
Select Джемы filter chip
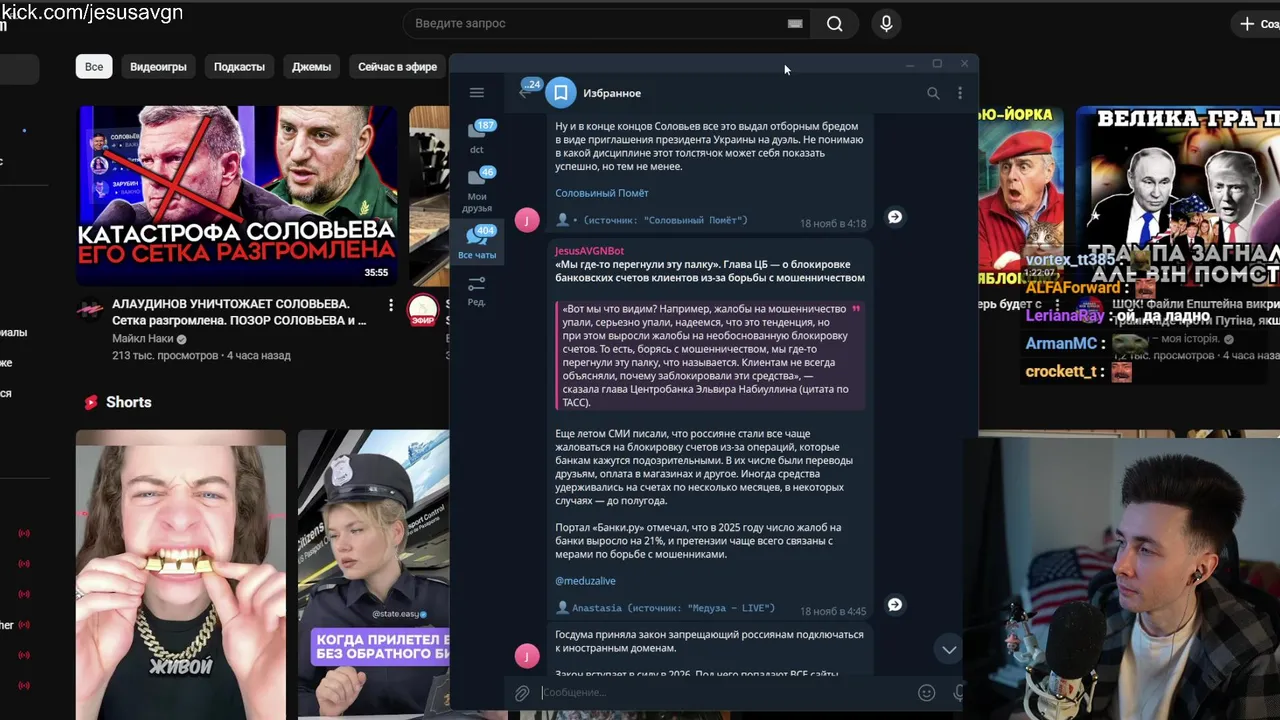point(311,67)
